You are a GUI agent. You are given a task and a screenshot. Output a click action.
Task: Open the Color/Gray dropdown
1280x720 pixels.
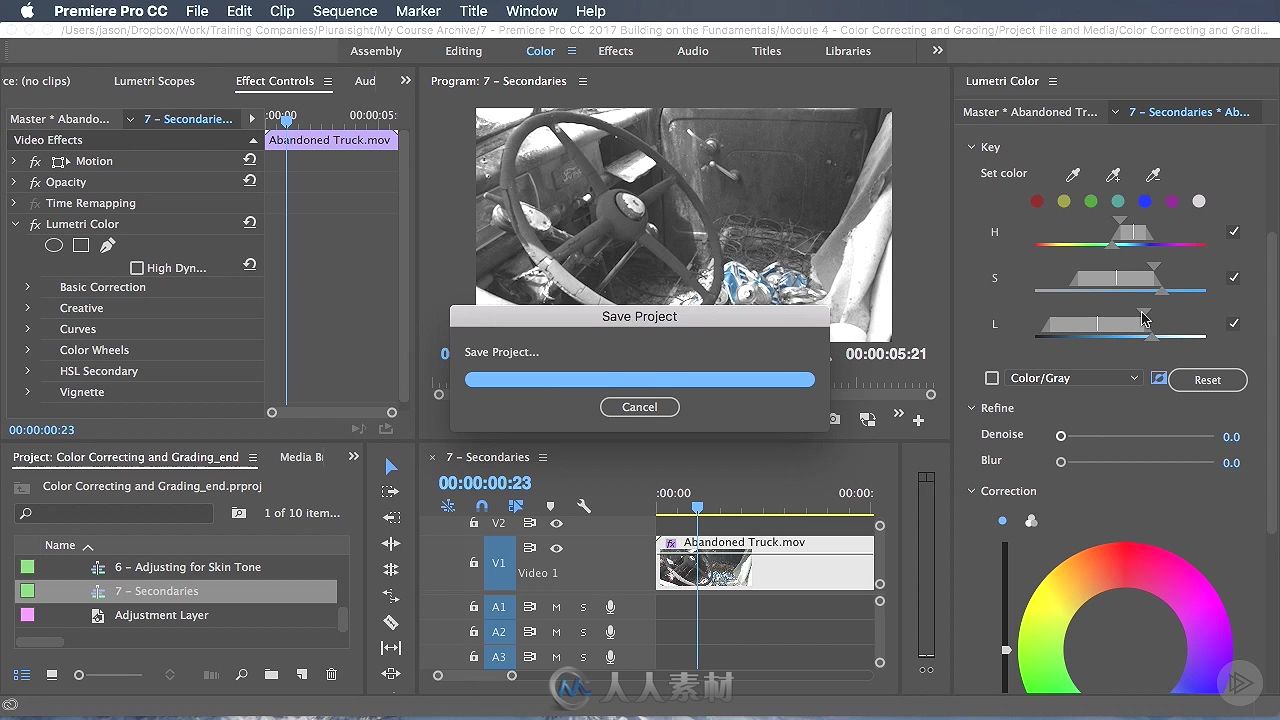click(x=1074, y=378)
